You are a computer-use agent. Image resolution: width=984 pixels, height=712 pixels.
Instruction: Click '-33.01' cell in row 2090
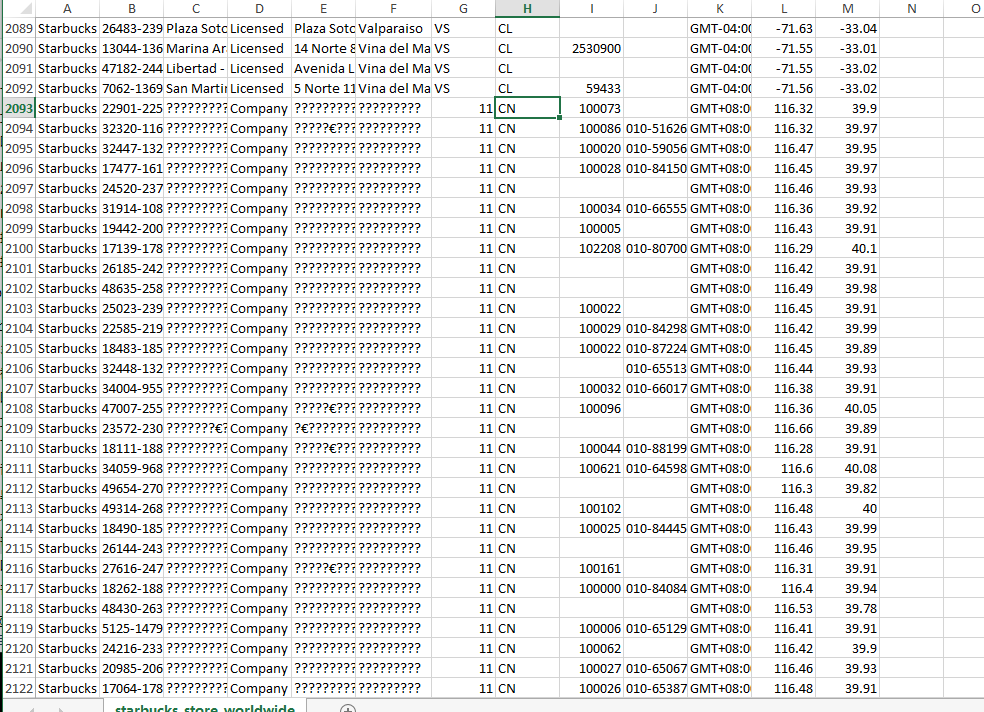(x=847, y=48)
